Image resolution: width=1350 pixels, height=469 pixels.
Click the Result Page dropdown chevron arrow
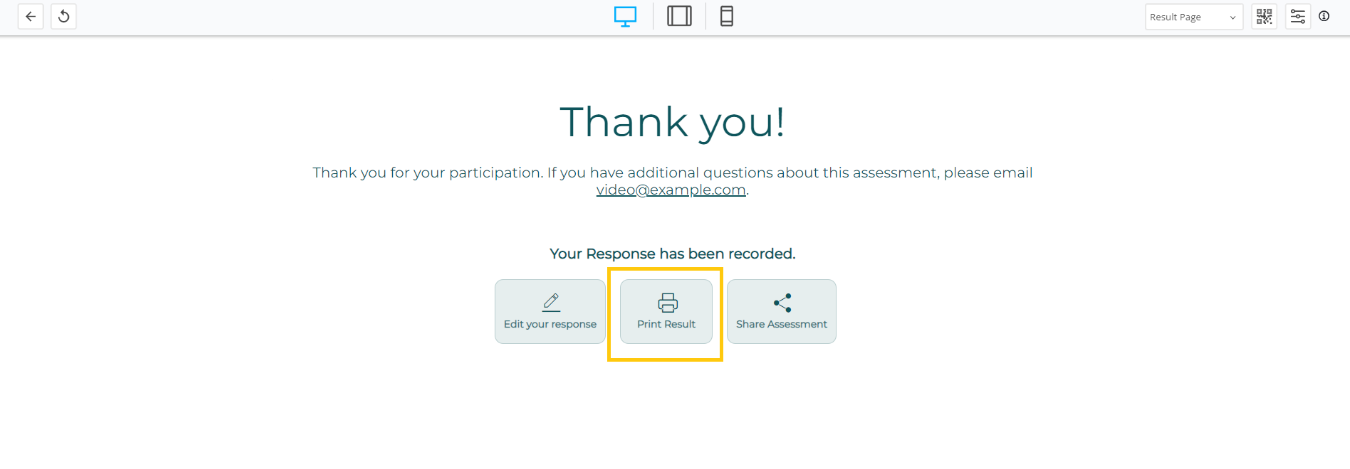click(1232, 17)
